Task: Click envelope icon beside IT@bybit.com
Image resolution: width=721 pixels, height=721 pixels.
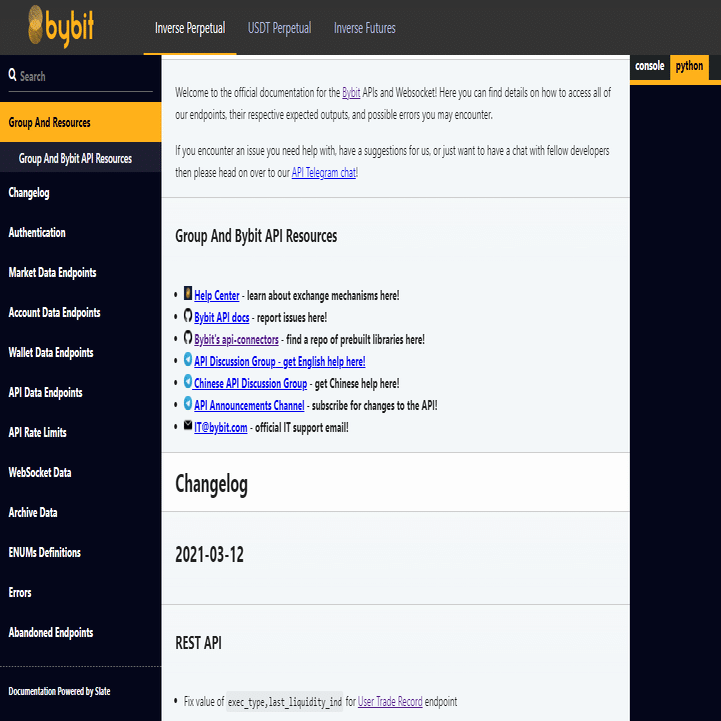Action: 188,425
